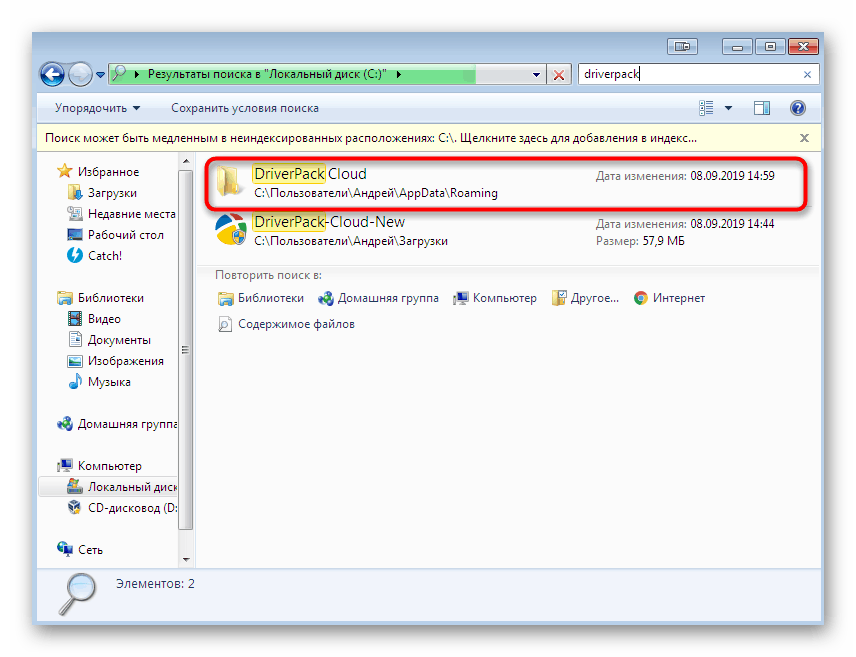Screen dimensions: 856x657
Task: Toggle the preview pane icon
Action: [x=762, y=108]
